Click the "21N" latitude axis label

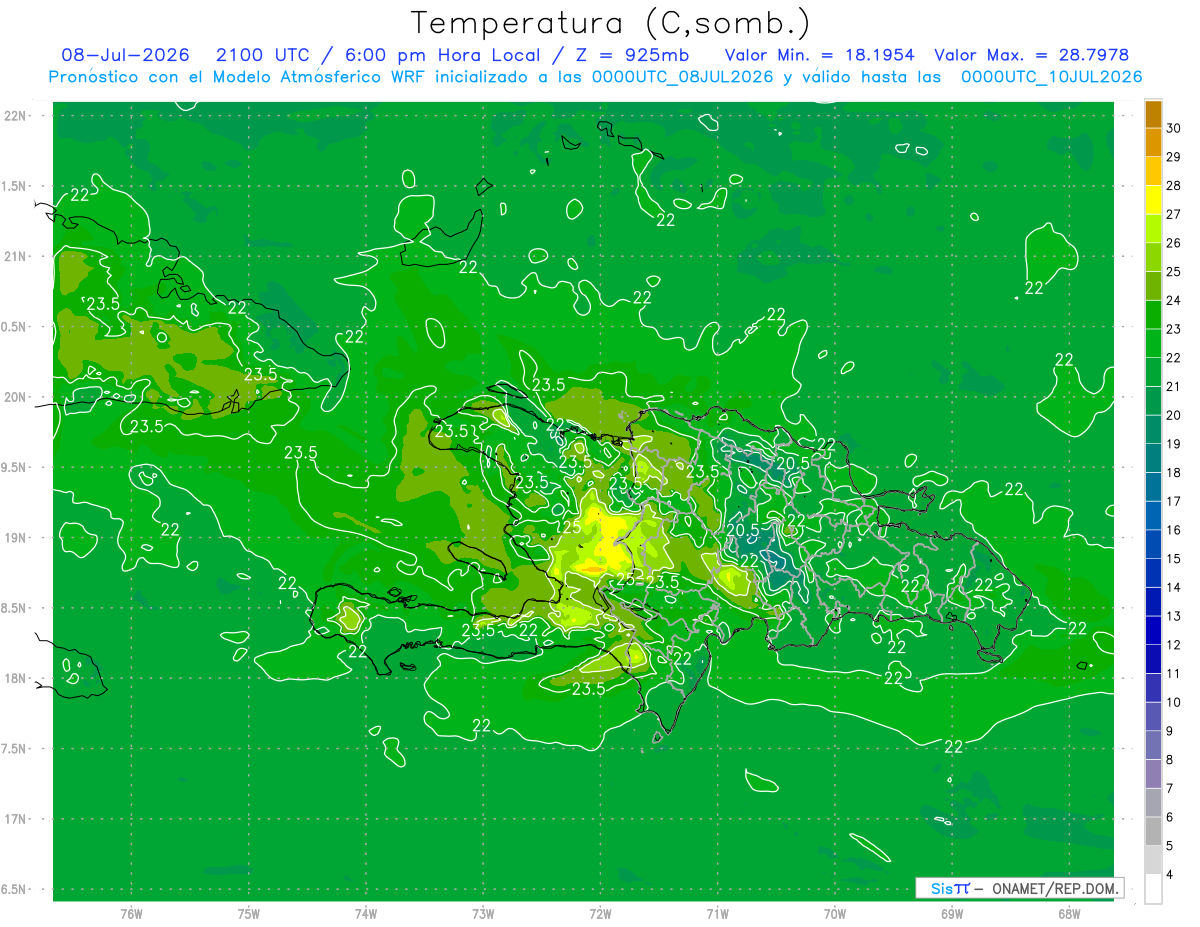point(16,257)
